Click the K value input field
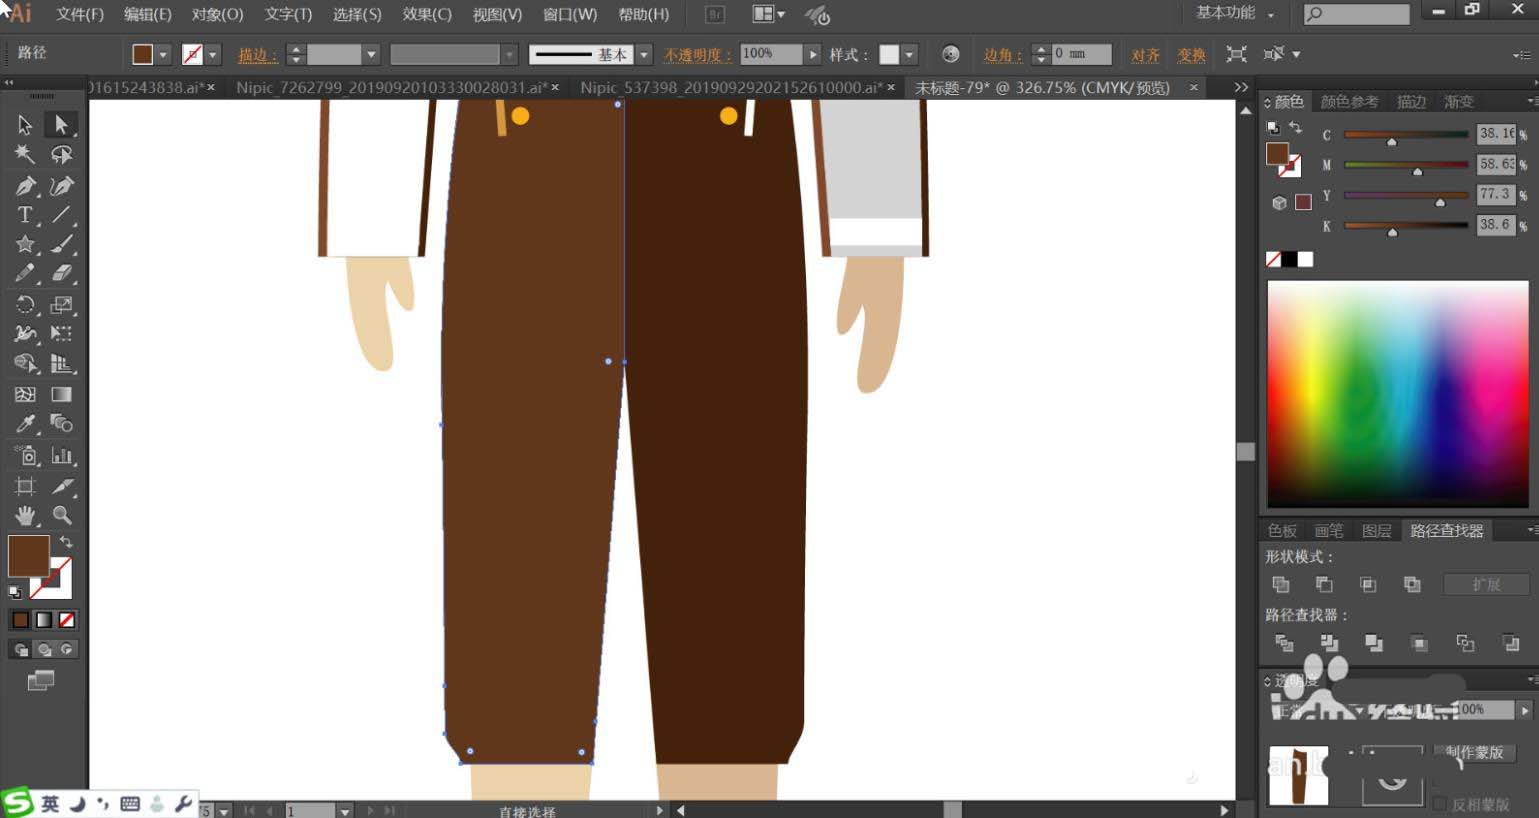 pyautogui.click(x=1495, y=225)
